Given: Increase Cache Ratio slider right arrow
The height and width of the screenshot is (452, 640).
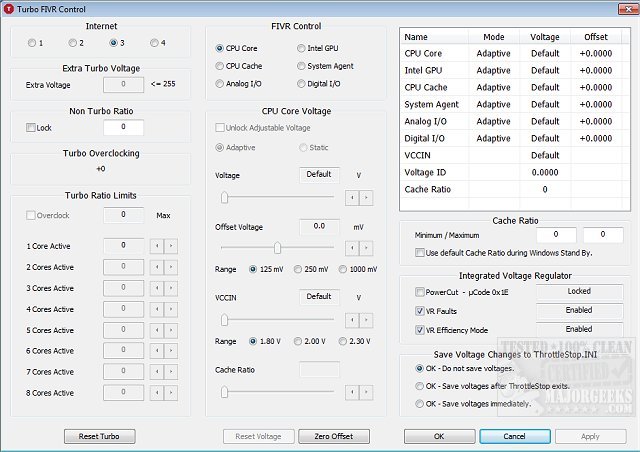Looking at the screenshot, I should pos(366,392).
